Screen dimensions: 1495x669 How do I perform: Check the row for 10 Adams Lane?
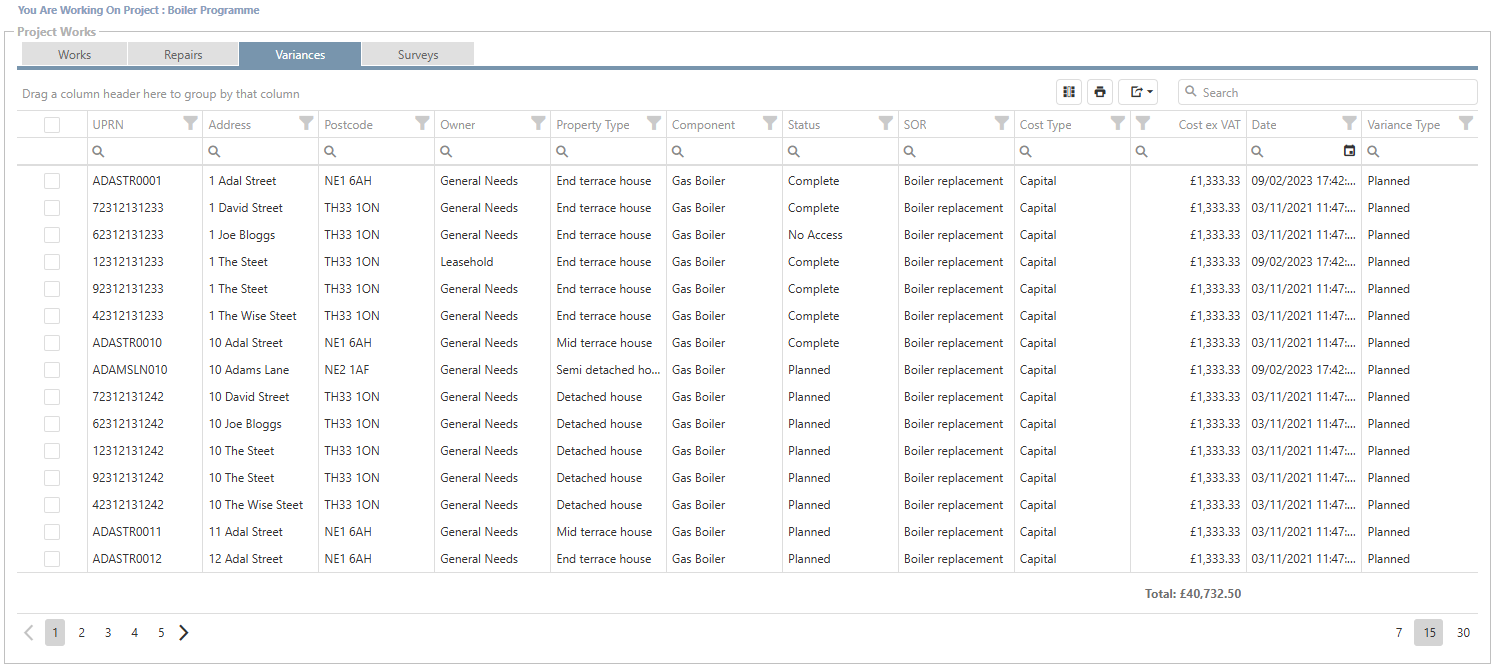pyautogui.click(x=52, y=370)
